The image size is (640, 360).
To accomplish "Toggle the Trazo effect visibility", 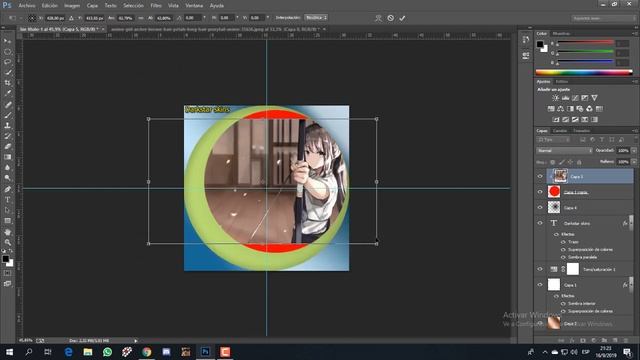I will click(563, 242).
